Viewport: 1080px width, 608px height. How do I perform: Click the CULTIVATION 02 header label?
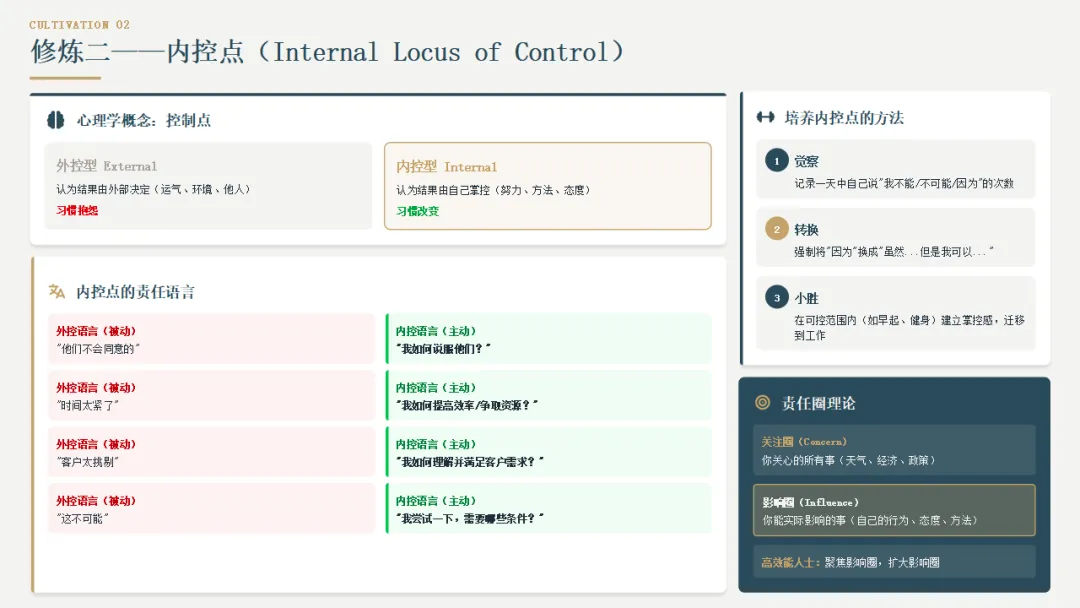click(80, 25)
